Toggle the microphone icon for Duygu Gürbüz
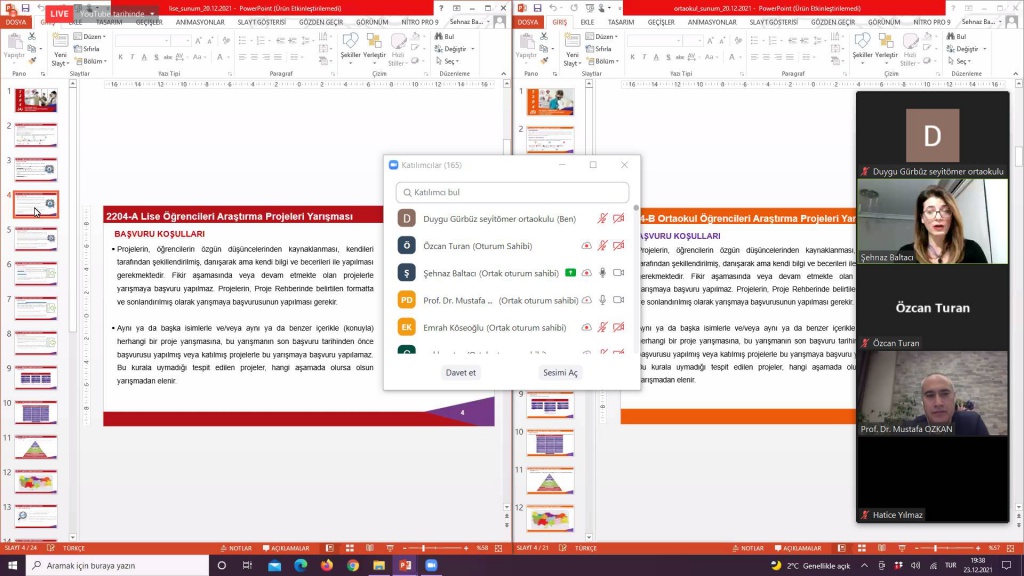The width and height of the screenshot is (1024, 576). coord(602,218)
